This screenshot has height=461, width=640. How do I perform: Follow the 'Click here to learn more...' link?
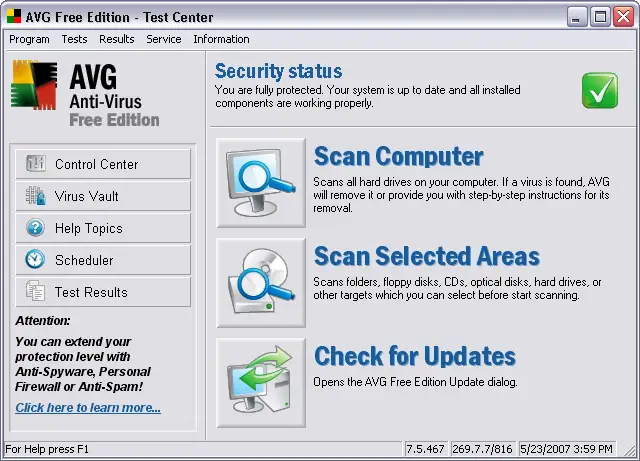click(x=88, y=408)
